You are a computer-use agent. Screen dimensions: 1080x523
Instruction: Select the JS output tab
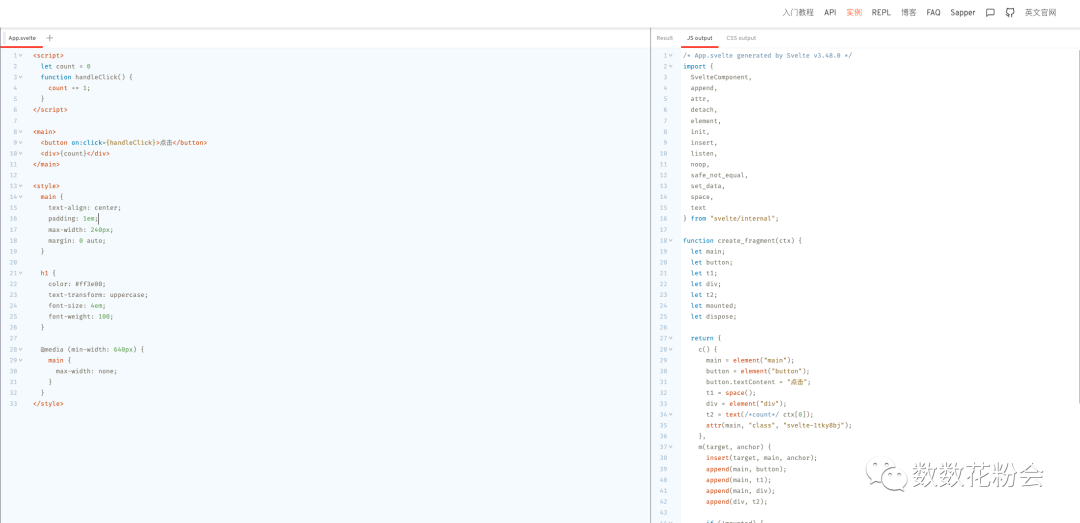click(x=700, y=38)
